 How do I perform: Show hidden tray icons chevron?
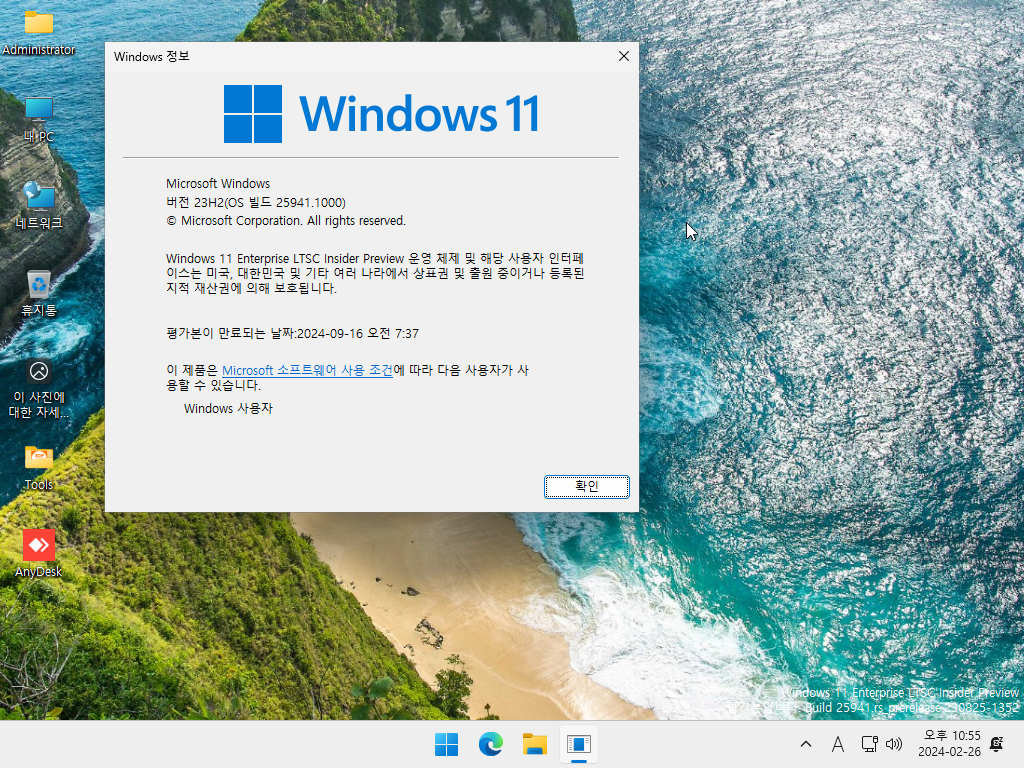coord(806,744)
